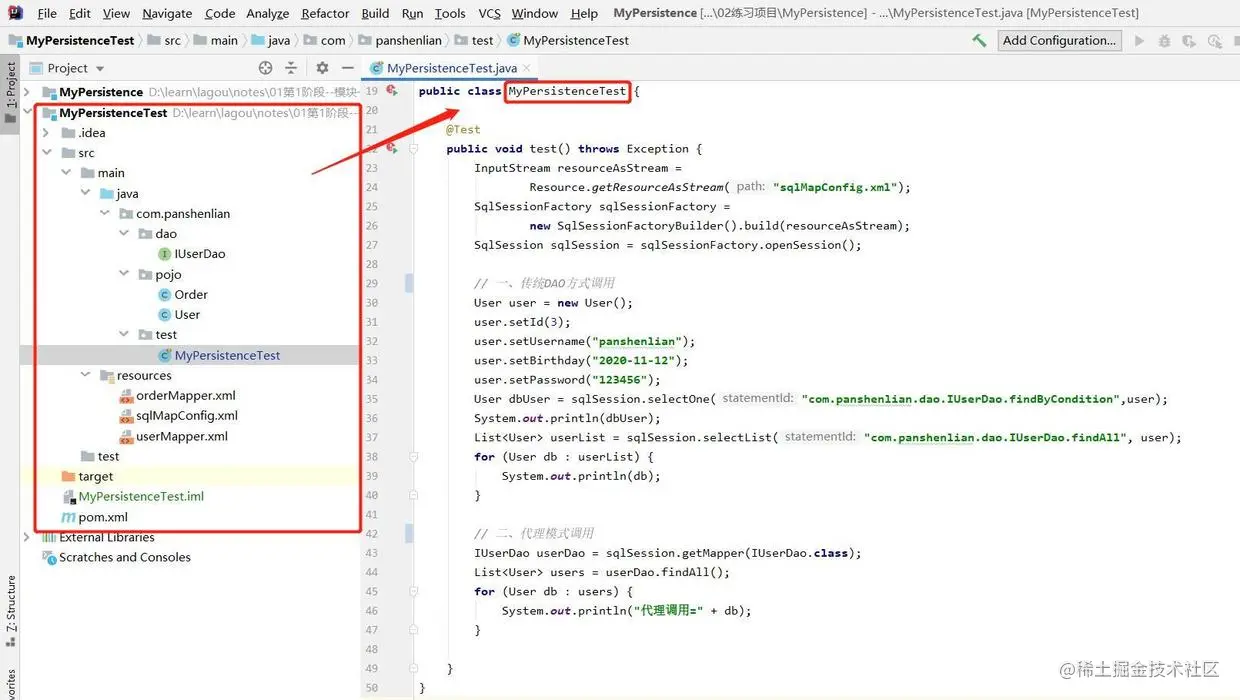Image resolution: width=1240 pixels, height=700 pixels.
Task: Select User class in pojo package
Action: point(179,314)
